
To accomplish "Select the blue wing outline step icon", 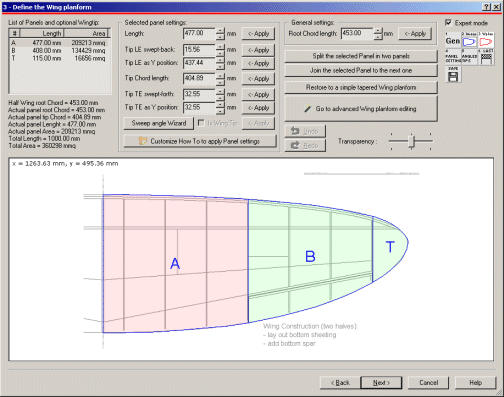I will coord(469,40).
